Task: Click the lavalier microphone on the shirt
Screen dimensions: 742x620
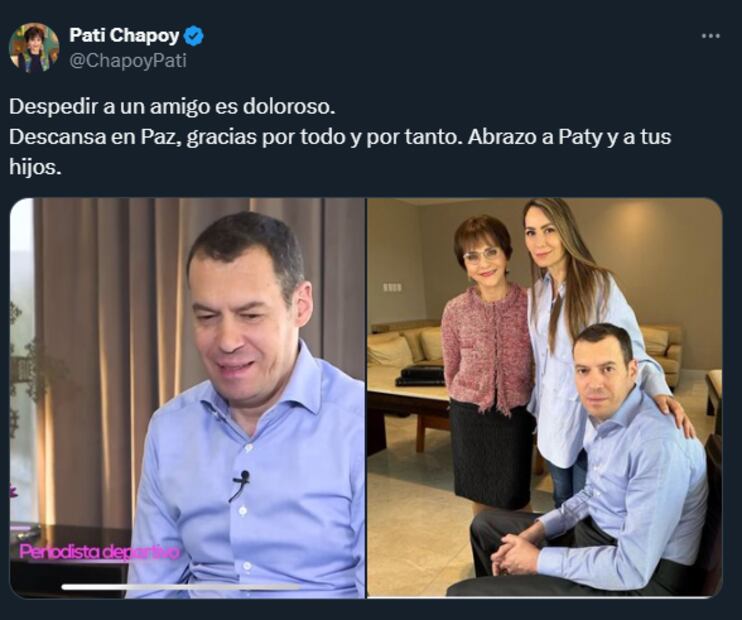Action: click(x=241, y=485)
